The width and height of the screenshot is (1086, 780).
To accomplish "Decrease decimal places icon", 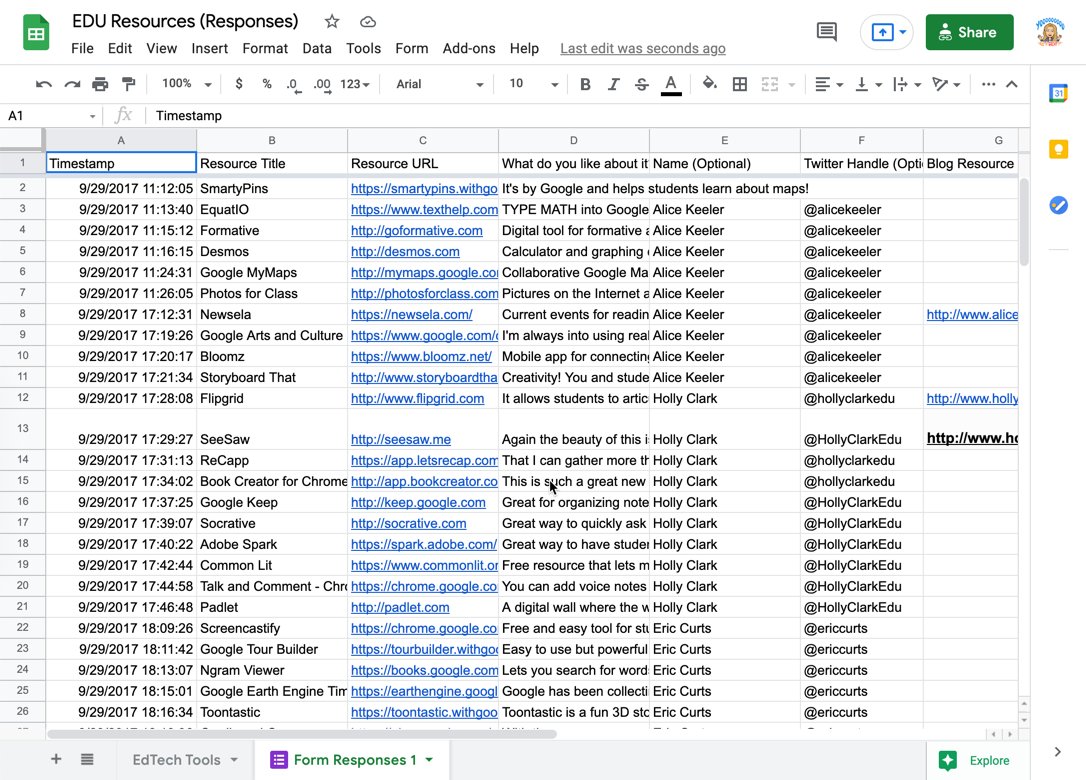I will 294,85.
